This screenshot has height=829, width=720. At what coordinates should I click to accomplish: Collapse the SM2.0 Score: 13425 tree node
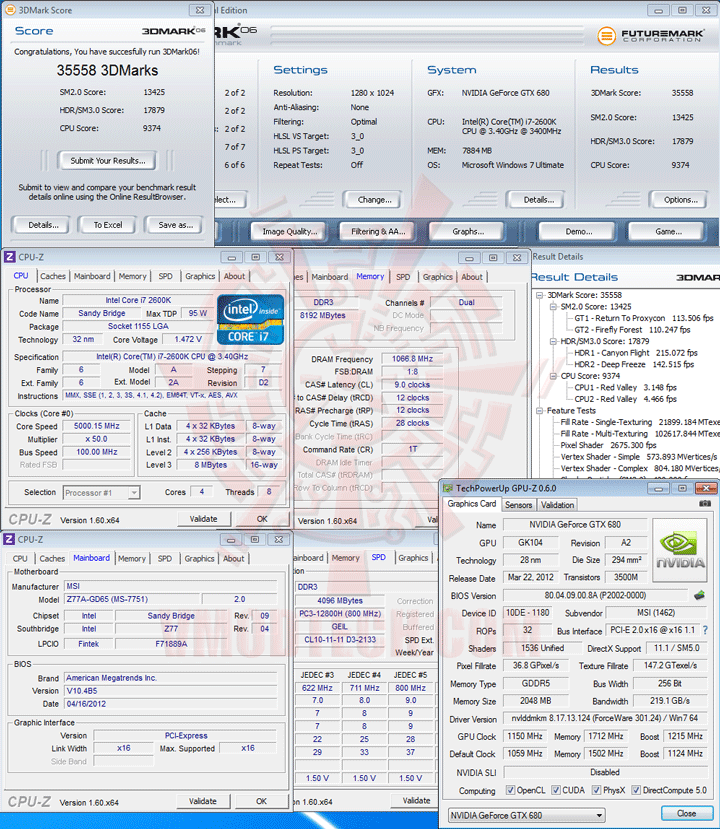[x=553, y=307]
